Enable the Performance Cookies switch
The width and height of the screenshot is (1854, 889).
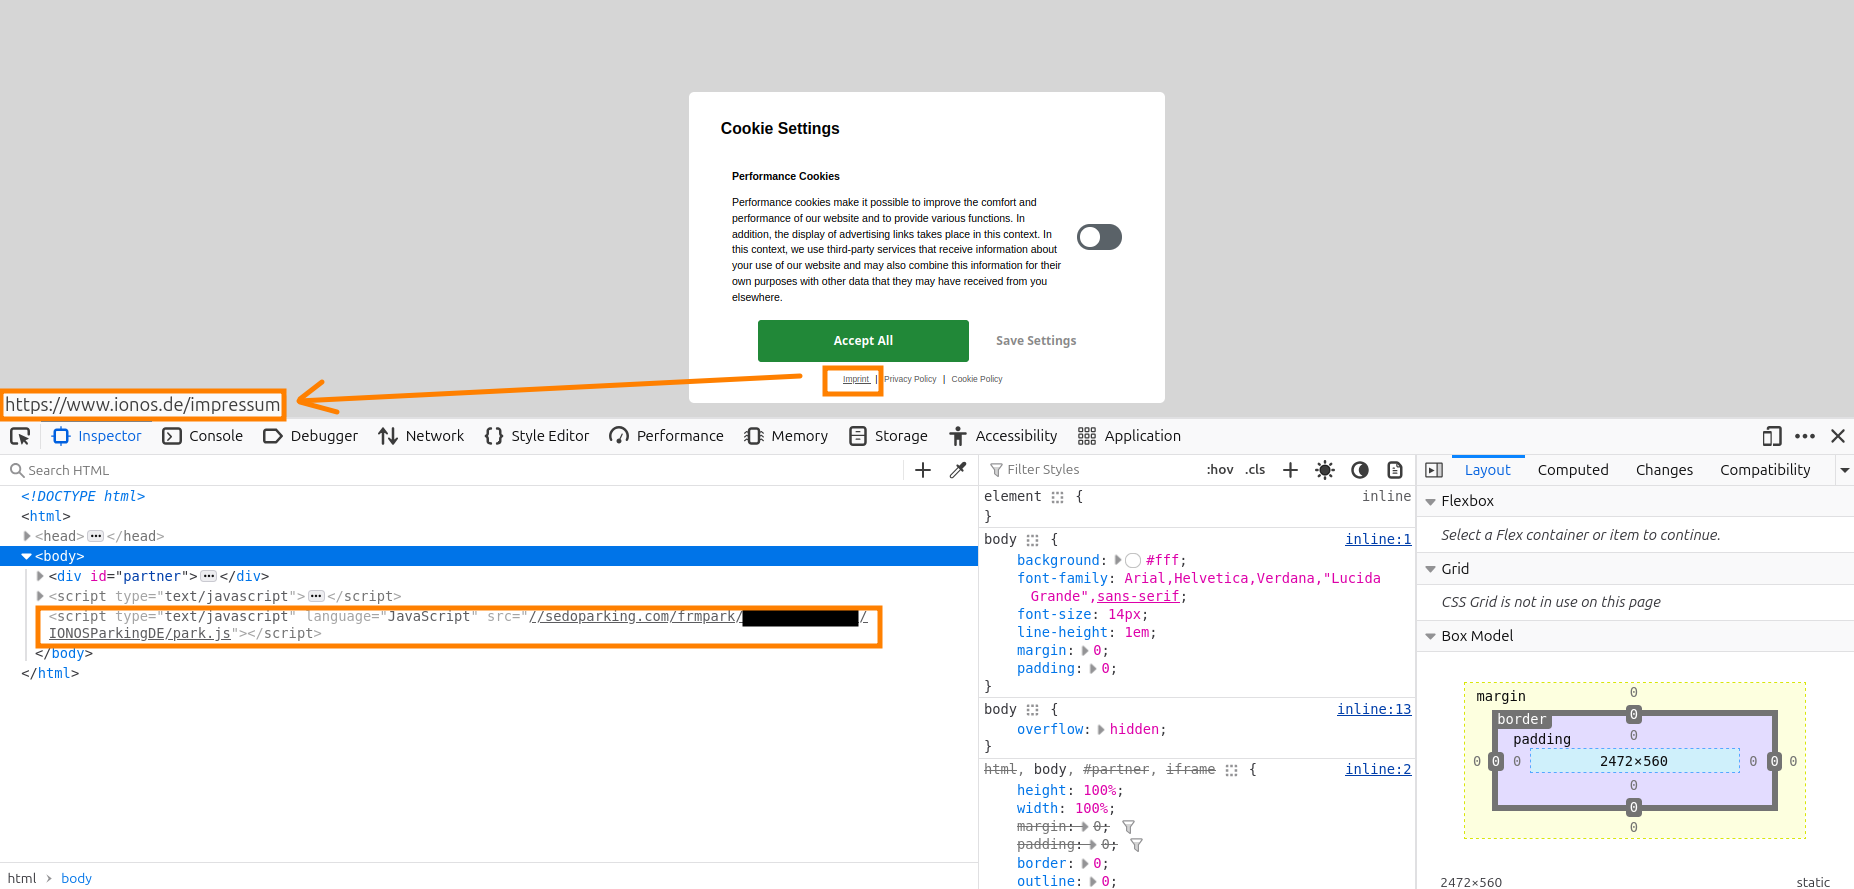pyautogui.click(x=1099, y=237)
